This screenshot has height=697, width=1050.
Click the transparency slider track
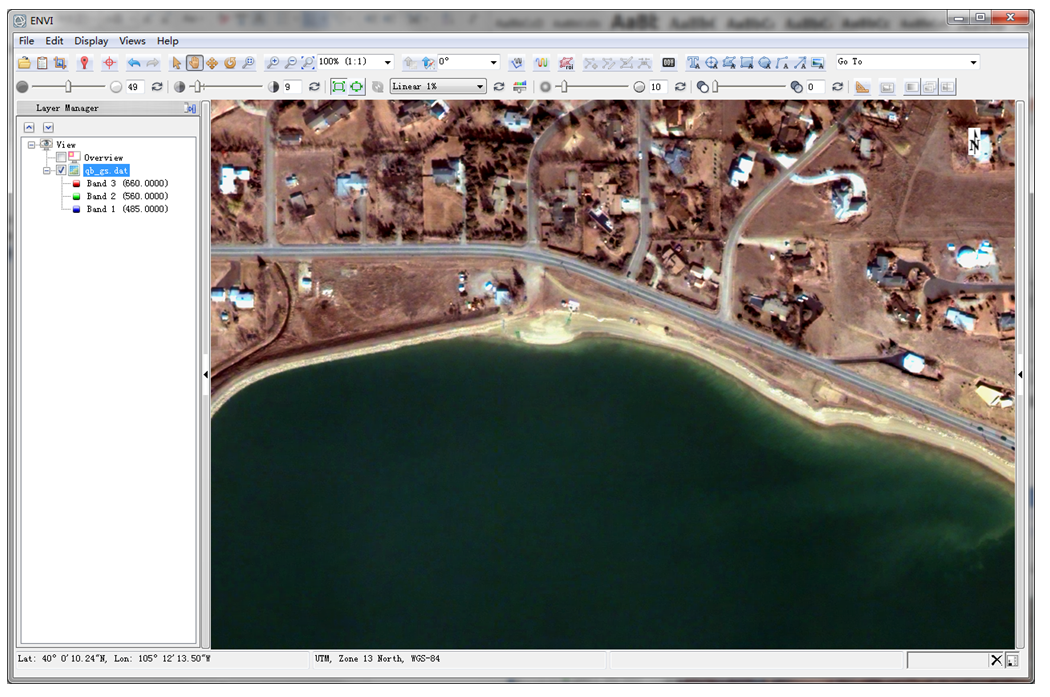click(x=749, y=87)
